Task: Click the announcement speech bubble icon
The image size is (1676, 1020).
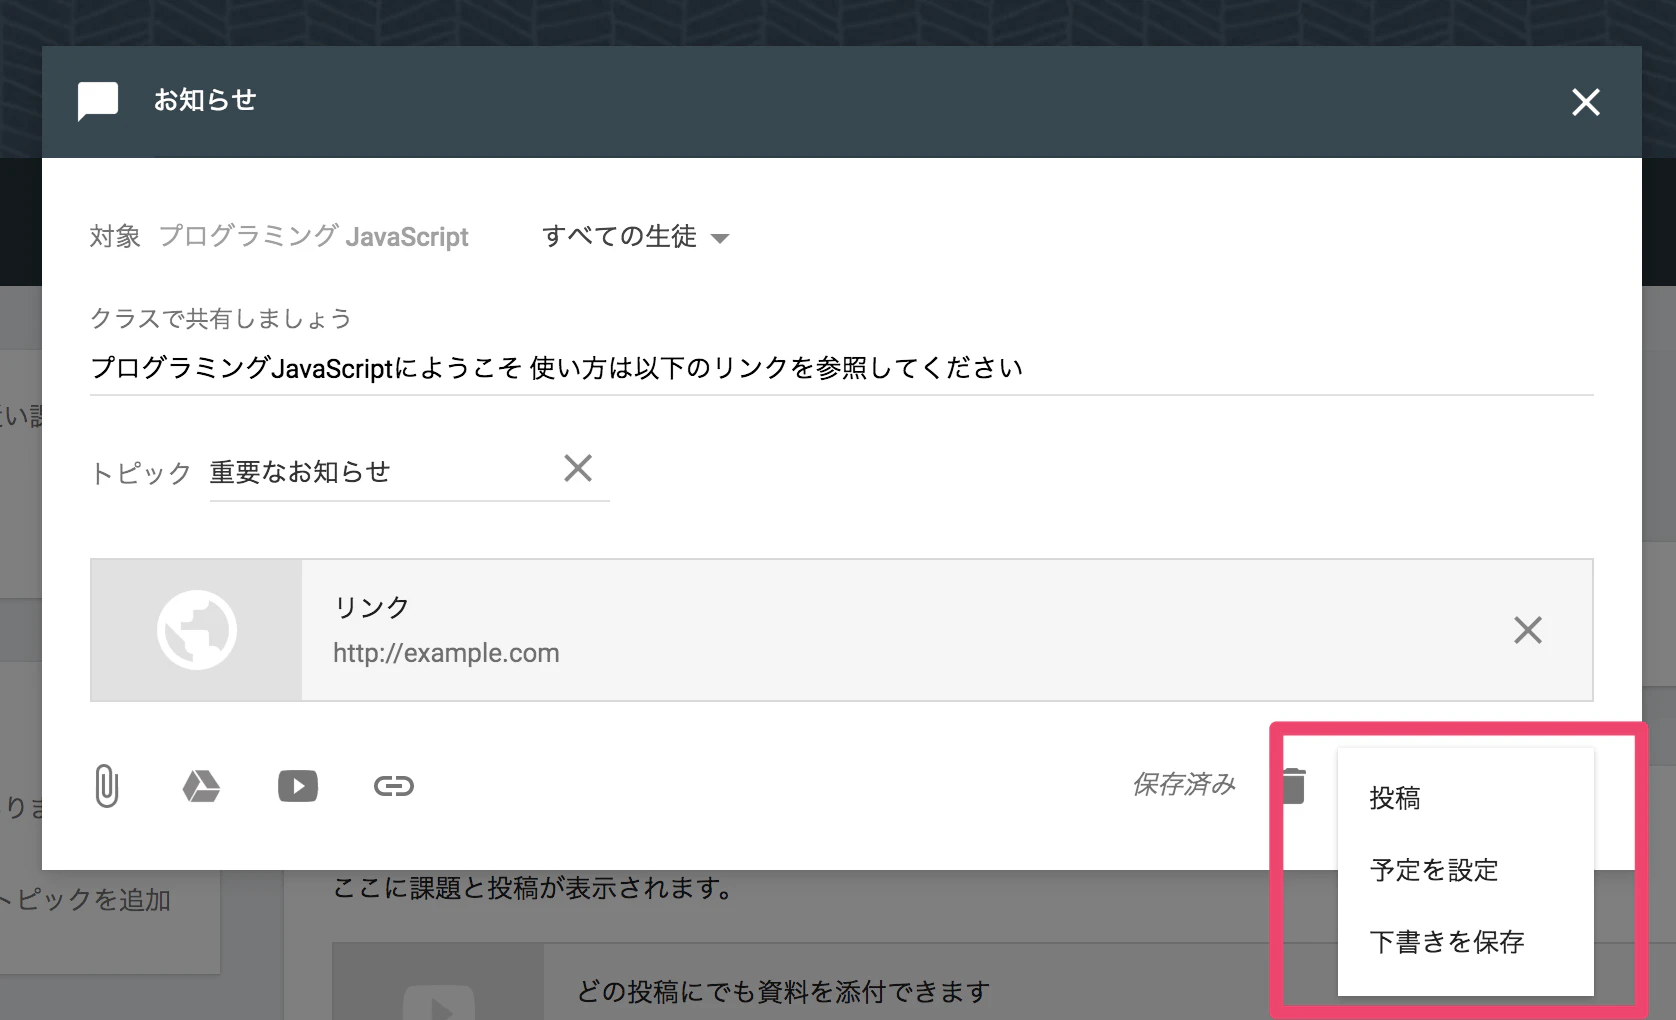Action: (98, 102)
